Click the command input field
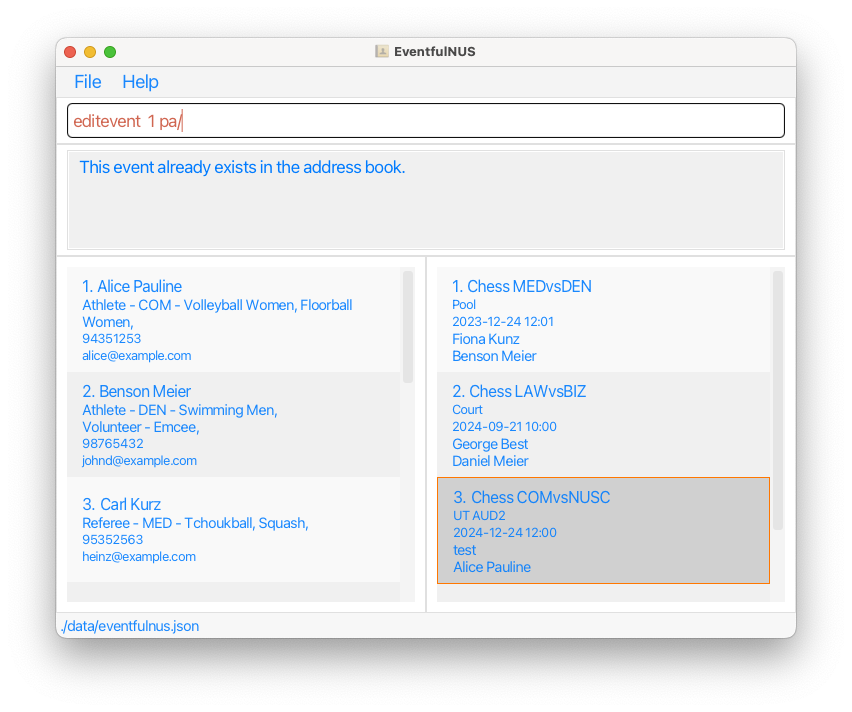Viewport: 852px width, 712px height. (425, 121)
